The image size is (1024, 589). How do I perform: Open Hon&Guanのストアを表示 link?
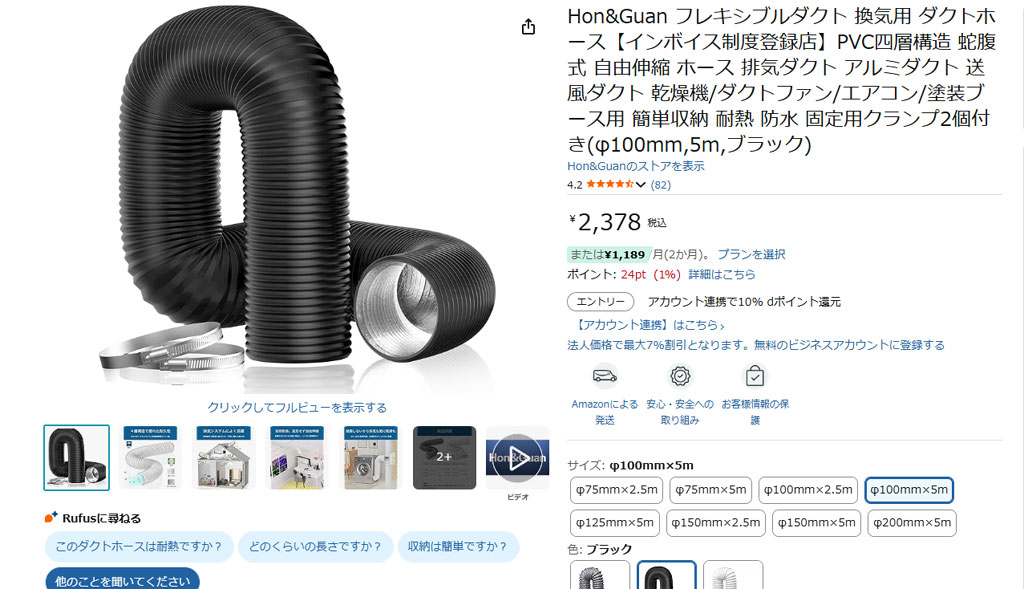tap(635, 166)
